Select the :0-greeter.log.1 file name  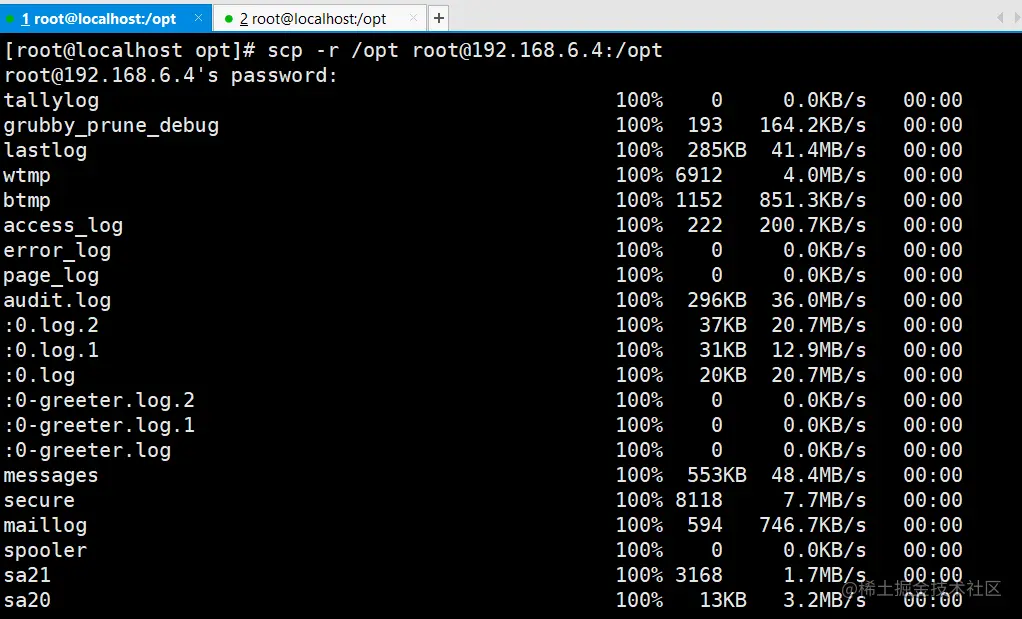[99, 425]
